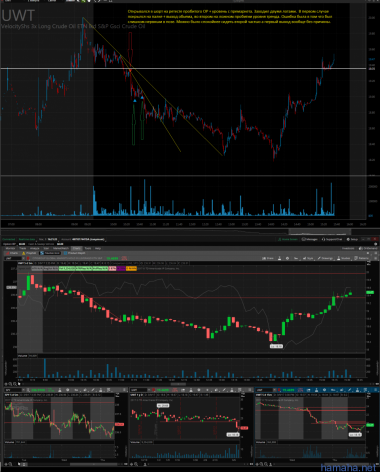Open the Studies flask icon
380x472 pixels.
point(344,258)
